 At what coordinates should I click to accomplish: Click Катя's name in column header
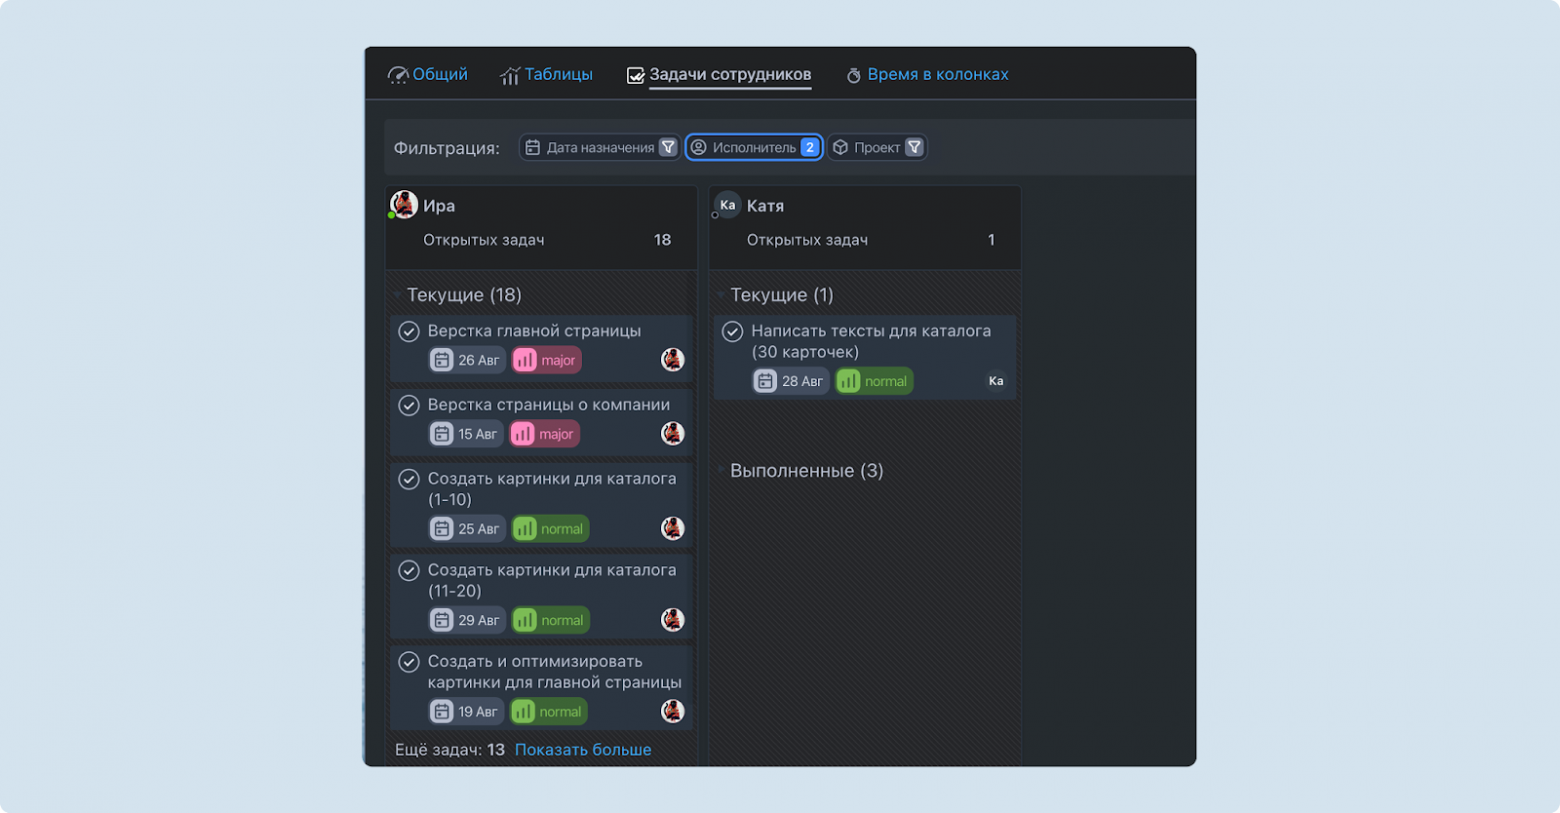coord(765,206)
